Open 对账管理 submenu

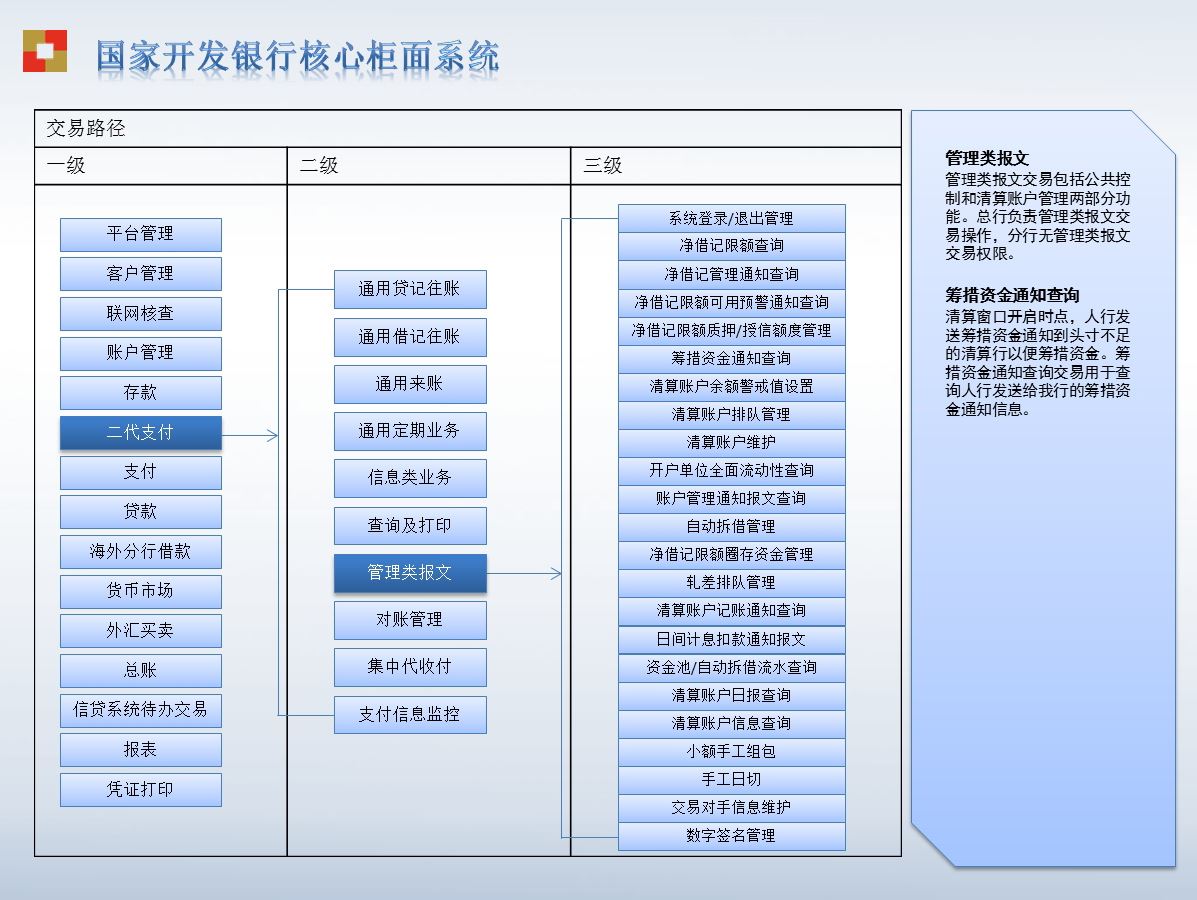coord(410,621)
